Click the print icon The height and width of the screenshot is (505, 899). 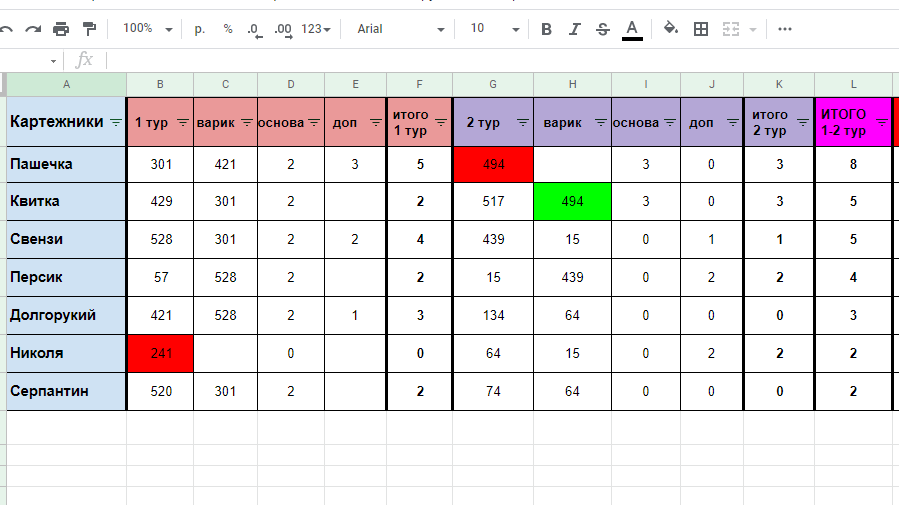click(x=61, y=29)
